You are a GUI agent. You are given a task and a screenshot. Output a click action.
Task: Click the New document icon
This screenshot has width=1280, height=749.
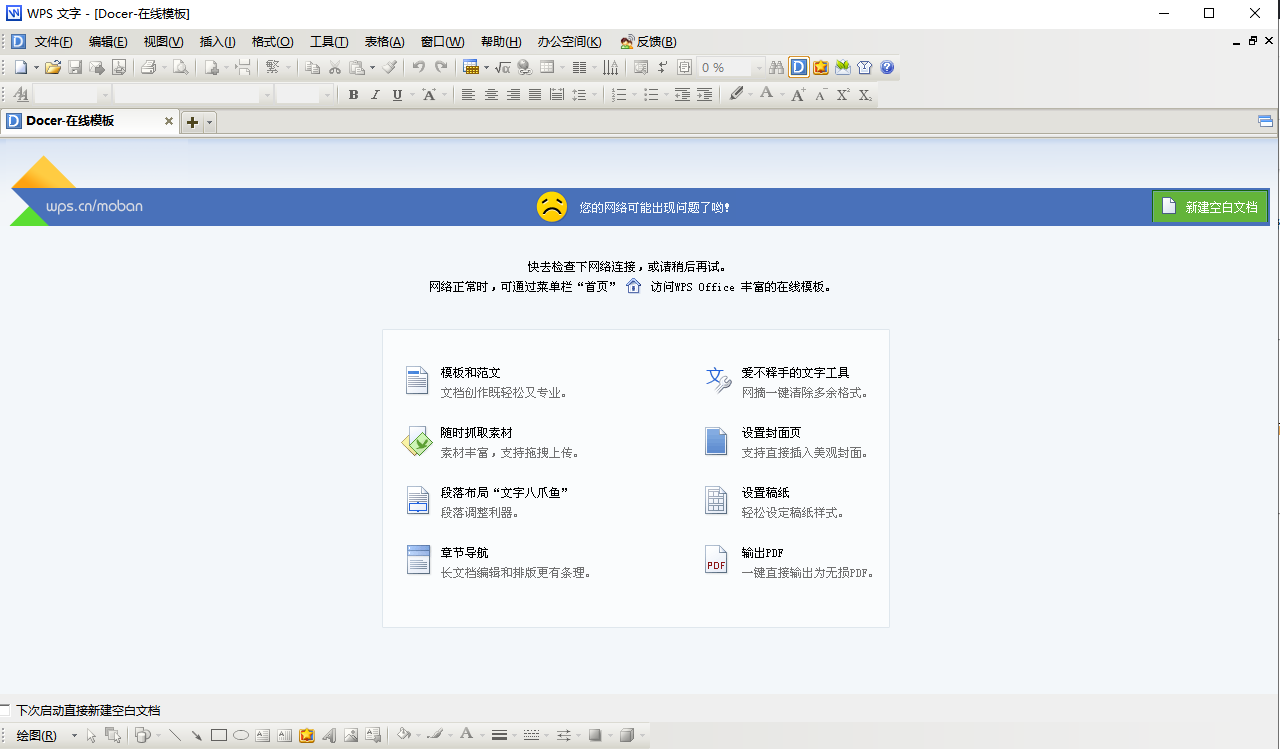pos(22,67)
